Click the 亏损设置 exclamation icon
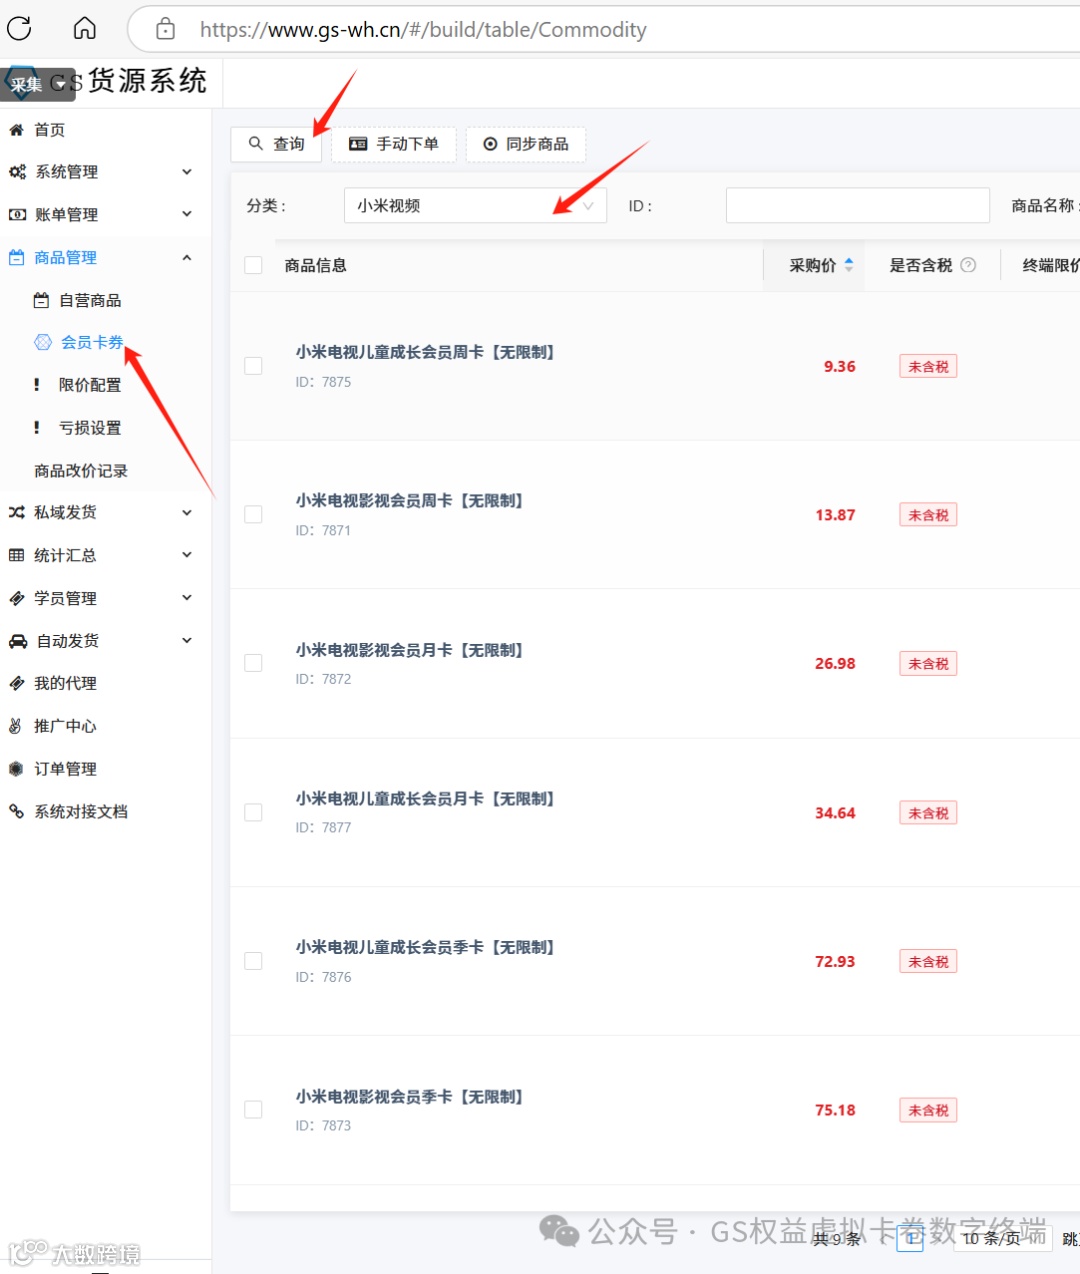1080x1274 pixels. (x=37, y=428)
